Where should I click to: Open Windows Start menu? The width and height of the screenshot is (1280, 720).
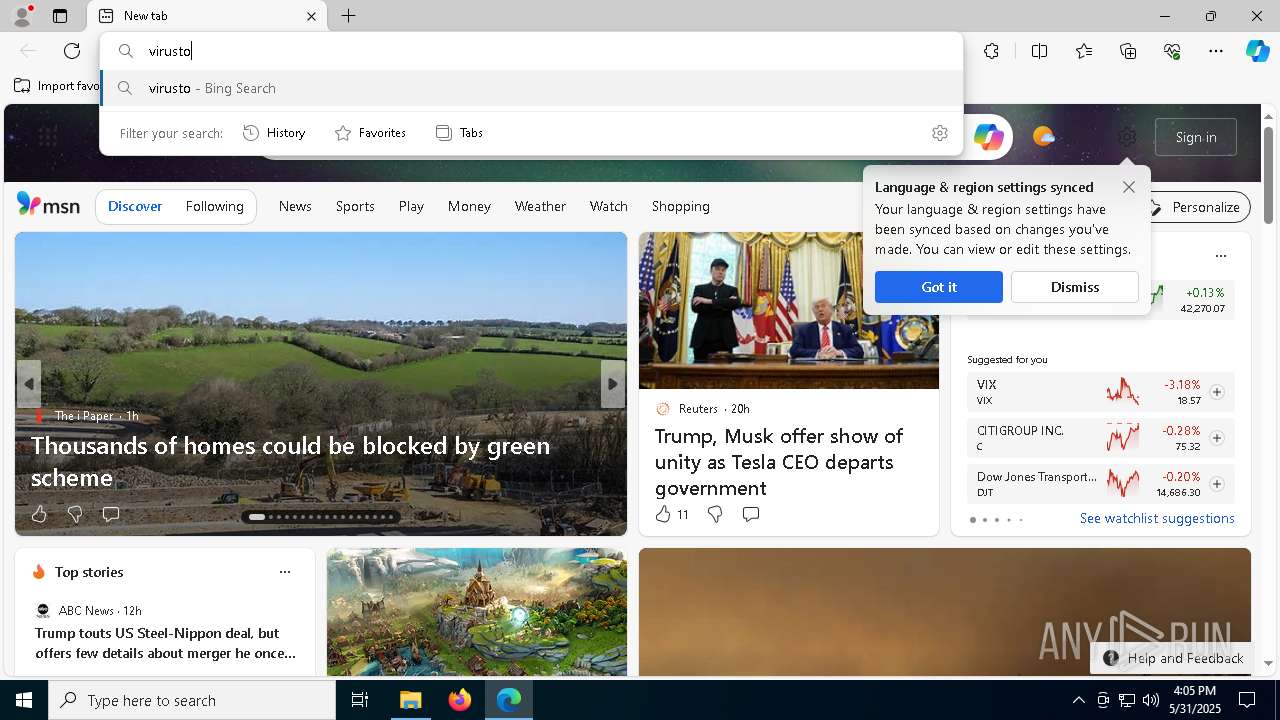pos(24,700)
